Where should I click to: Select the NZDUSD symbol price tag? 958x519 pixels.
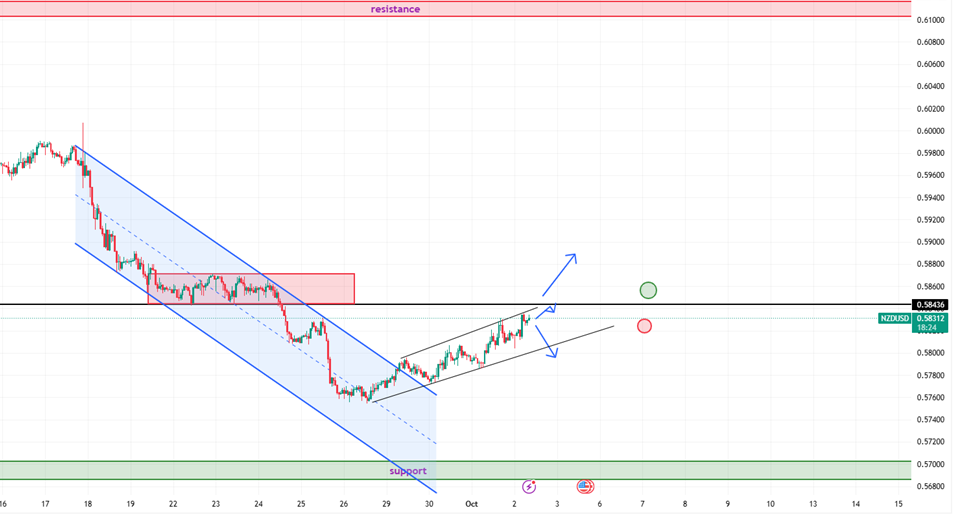point(894,318)
